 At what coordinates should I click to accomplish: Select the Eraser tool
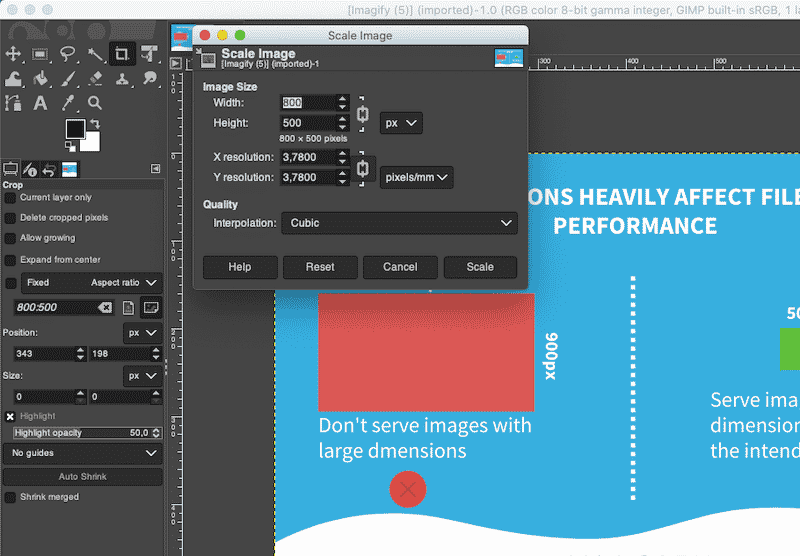[95, 79]
